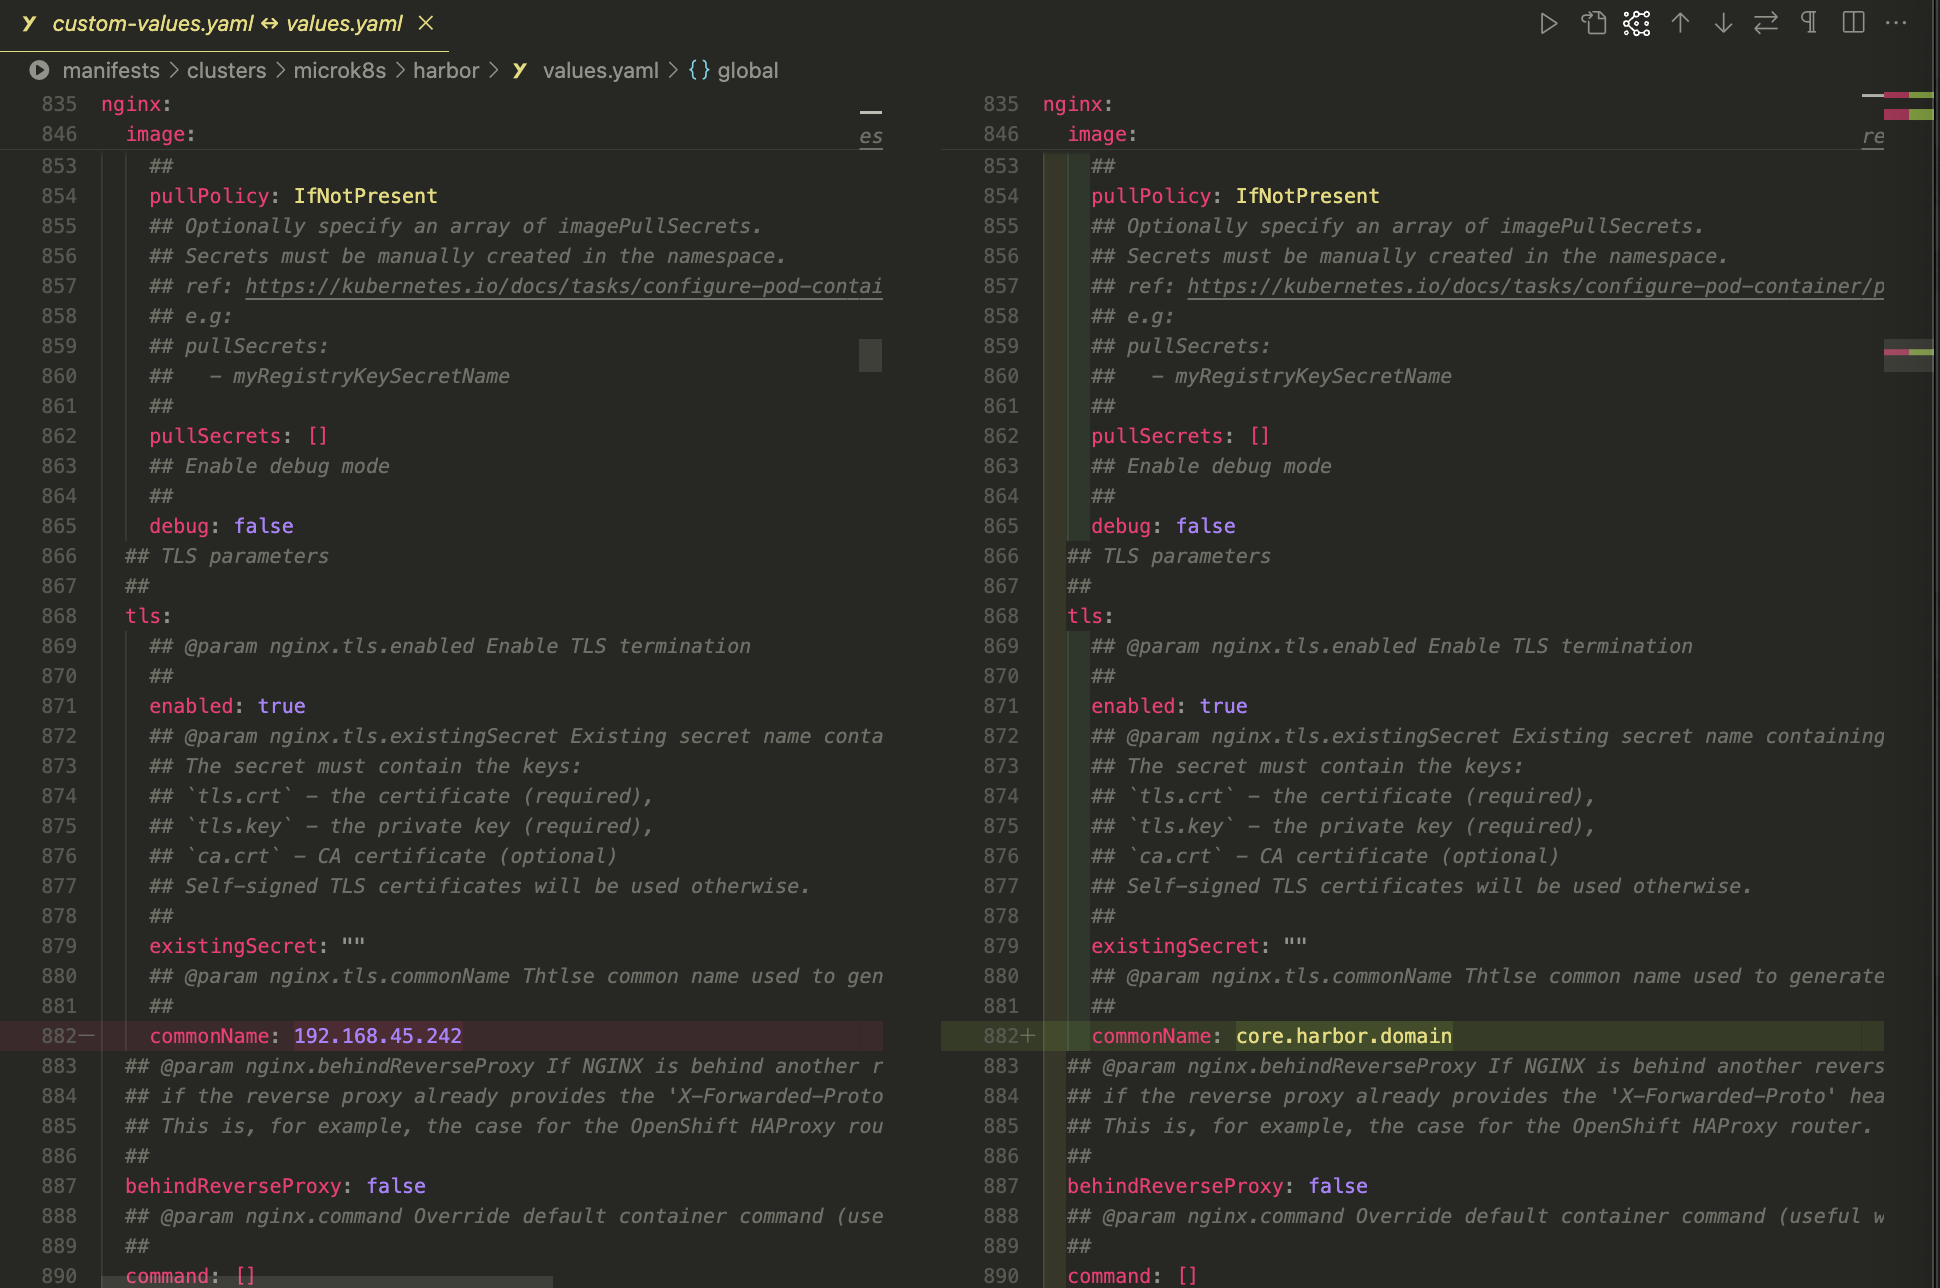The height and width of the screenshot is (1288, 1940).
Task: Open harbor breadcrumb folder
Action: 446,70
